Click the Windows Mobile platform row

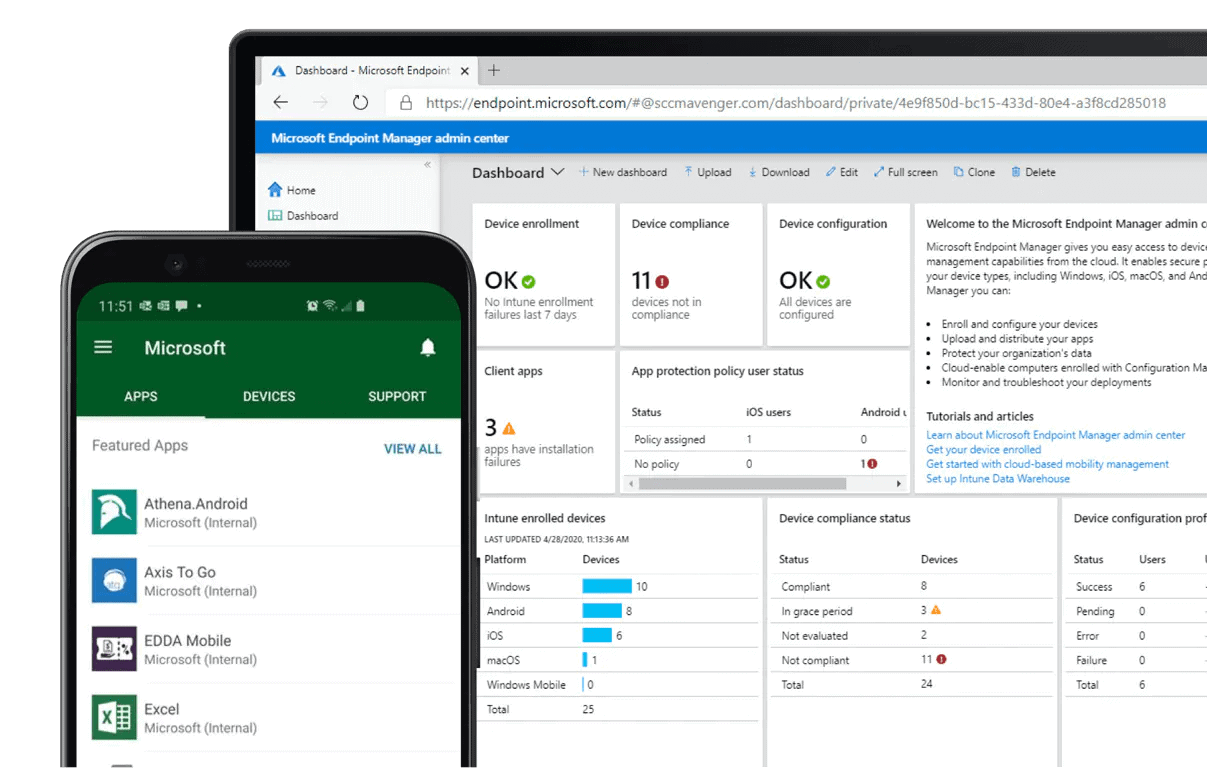pos(618,684)
